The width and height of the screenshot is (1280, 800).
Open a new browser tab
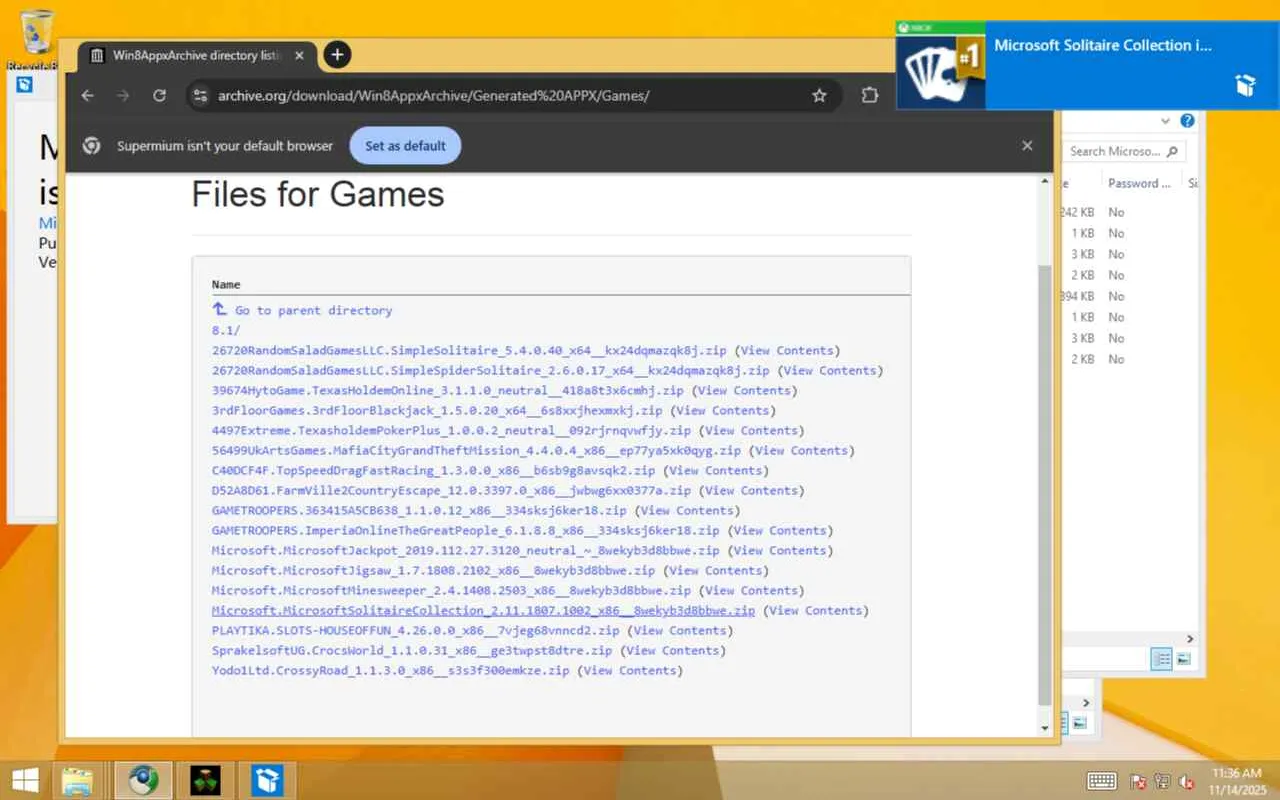(337, 55)
